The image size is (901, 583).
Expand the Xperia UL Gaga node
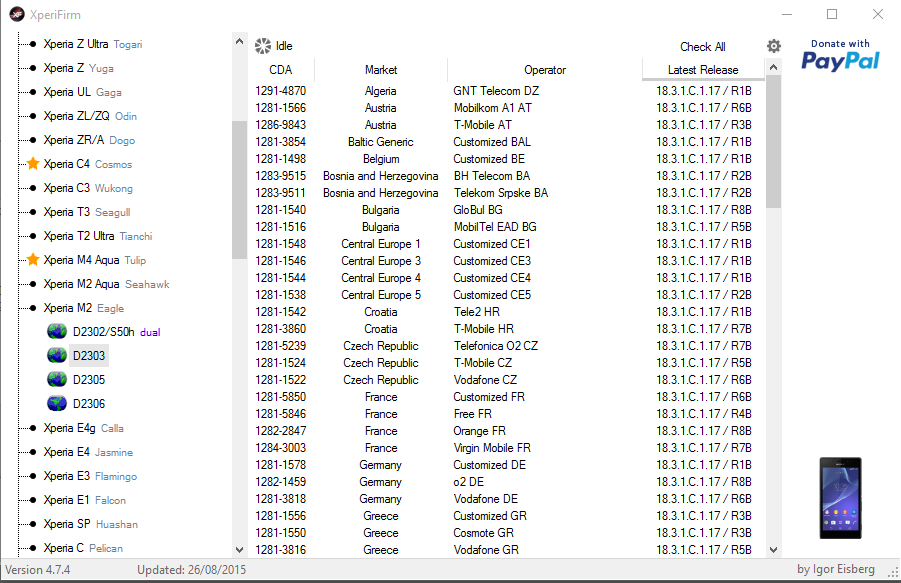coord(33,92)
